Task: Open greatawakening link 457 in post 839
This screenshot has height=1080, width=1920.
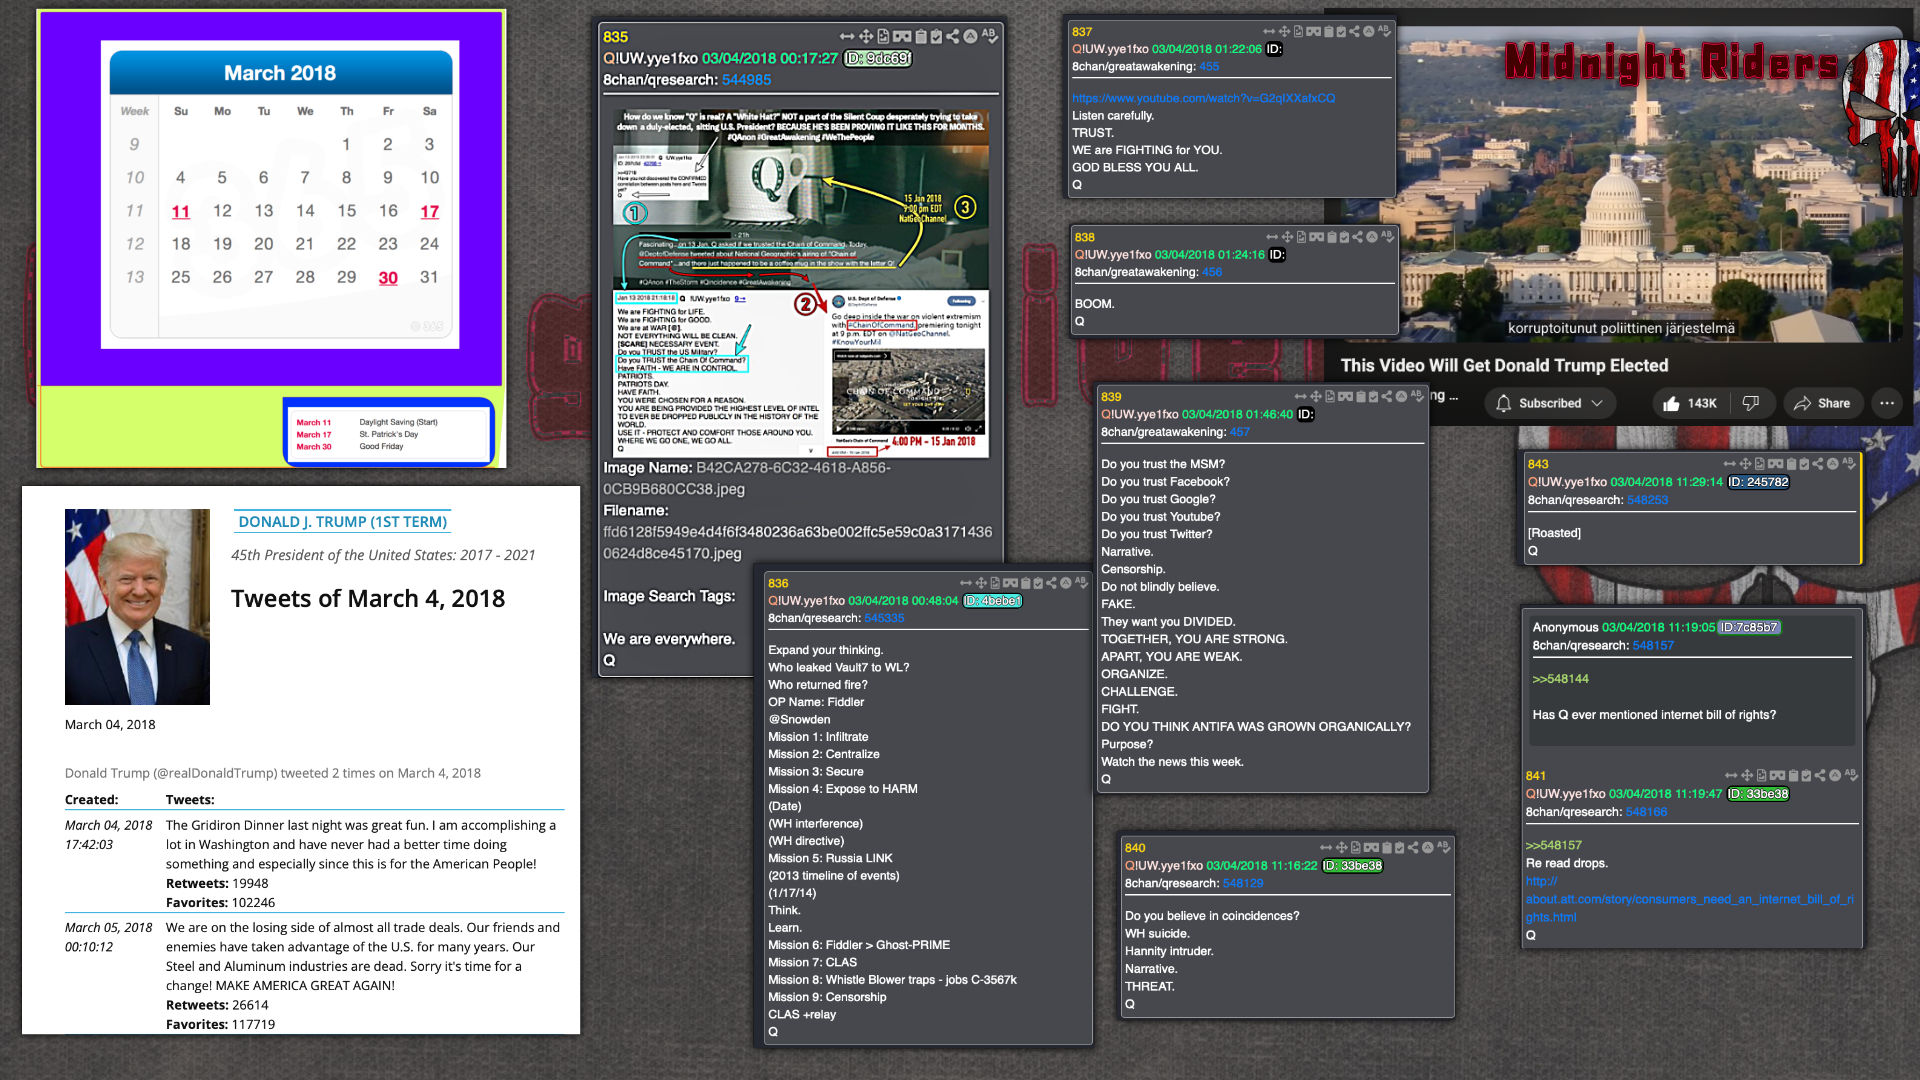Action: coord(1240,432)
